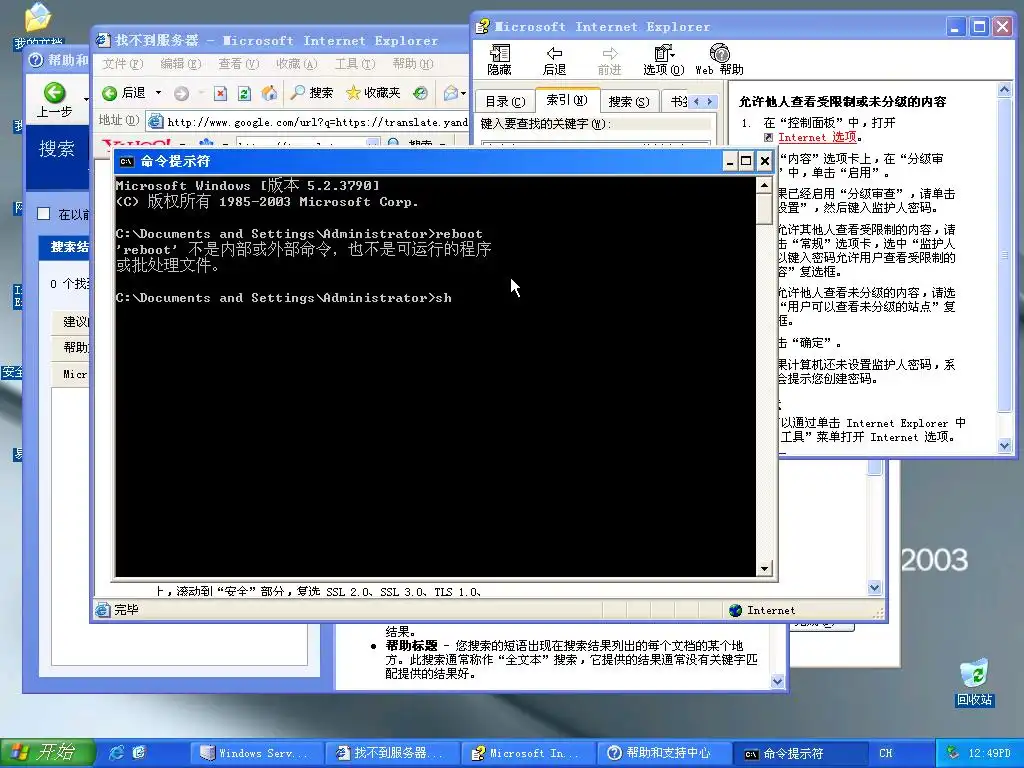
Task: Open the Back button history dropdown in IE
Action: point(158,93)
